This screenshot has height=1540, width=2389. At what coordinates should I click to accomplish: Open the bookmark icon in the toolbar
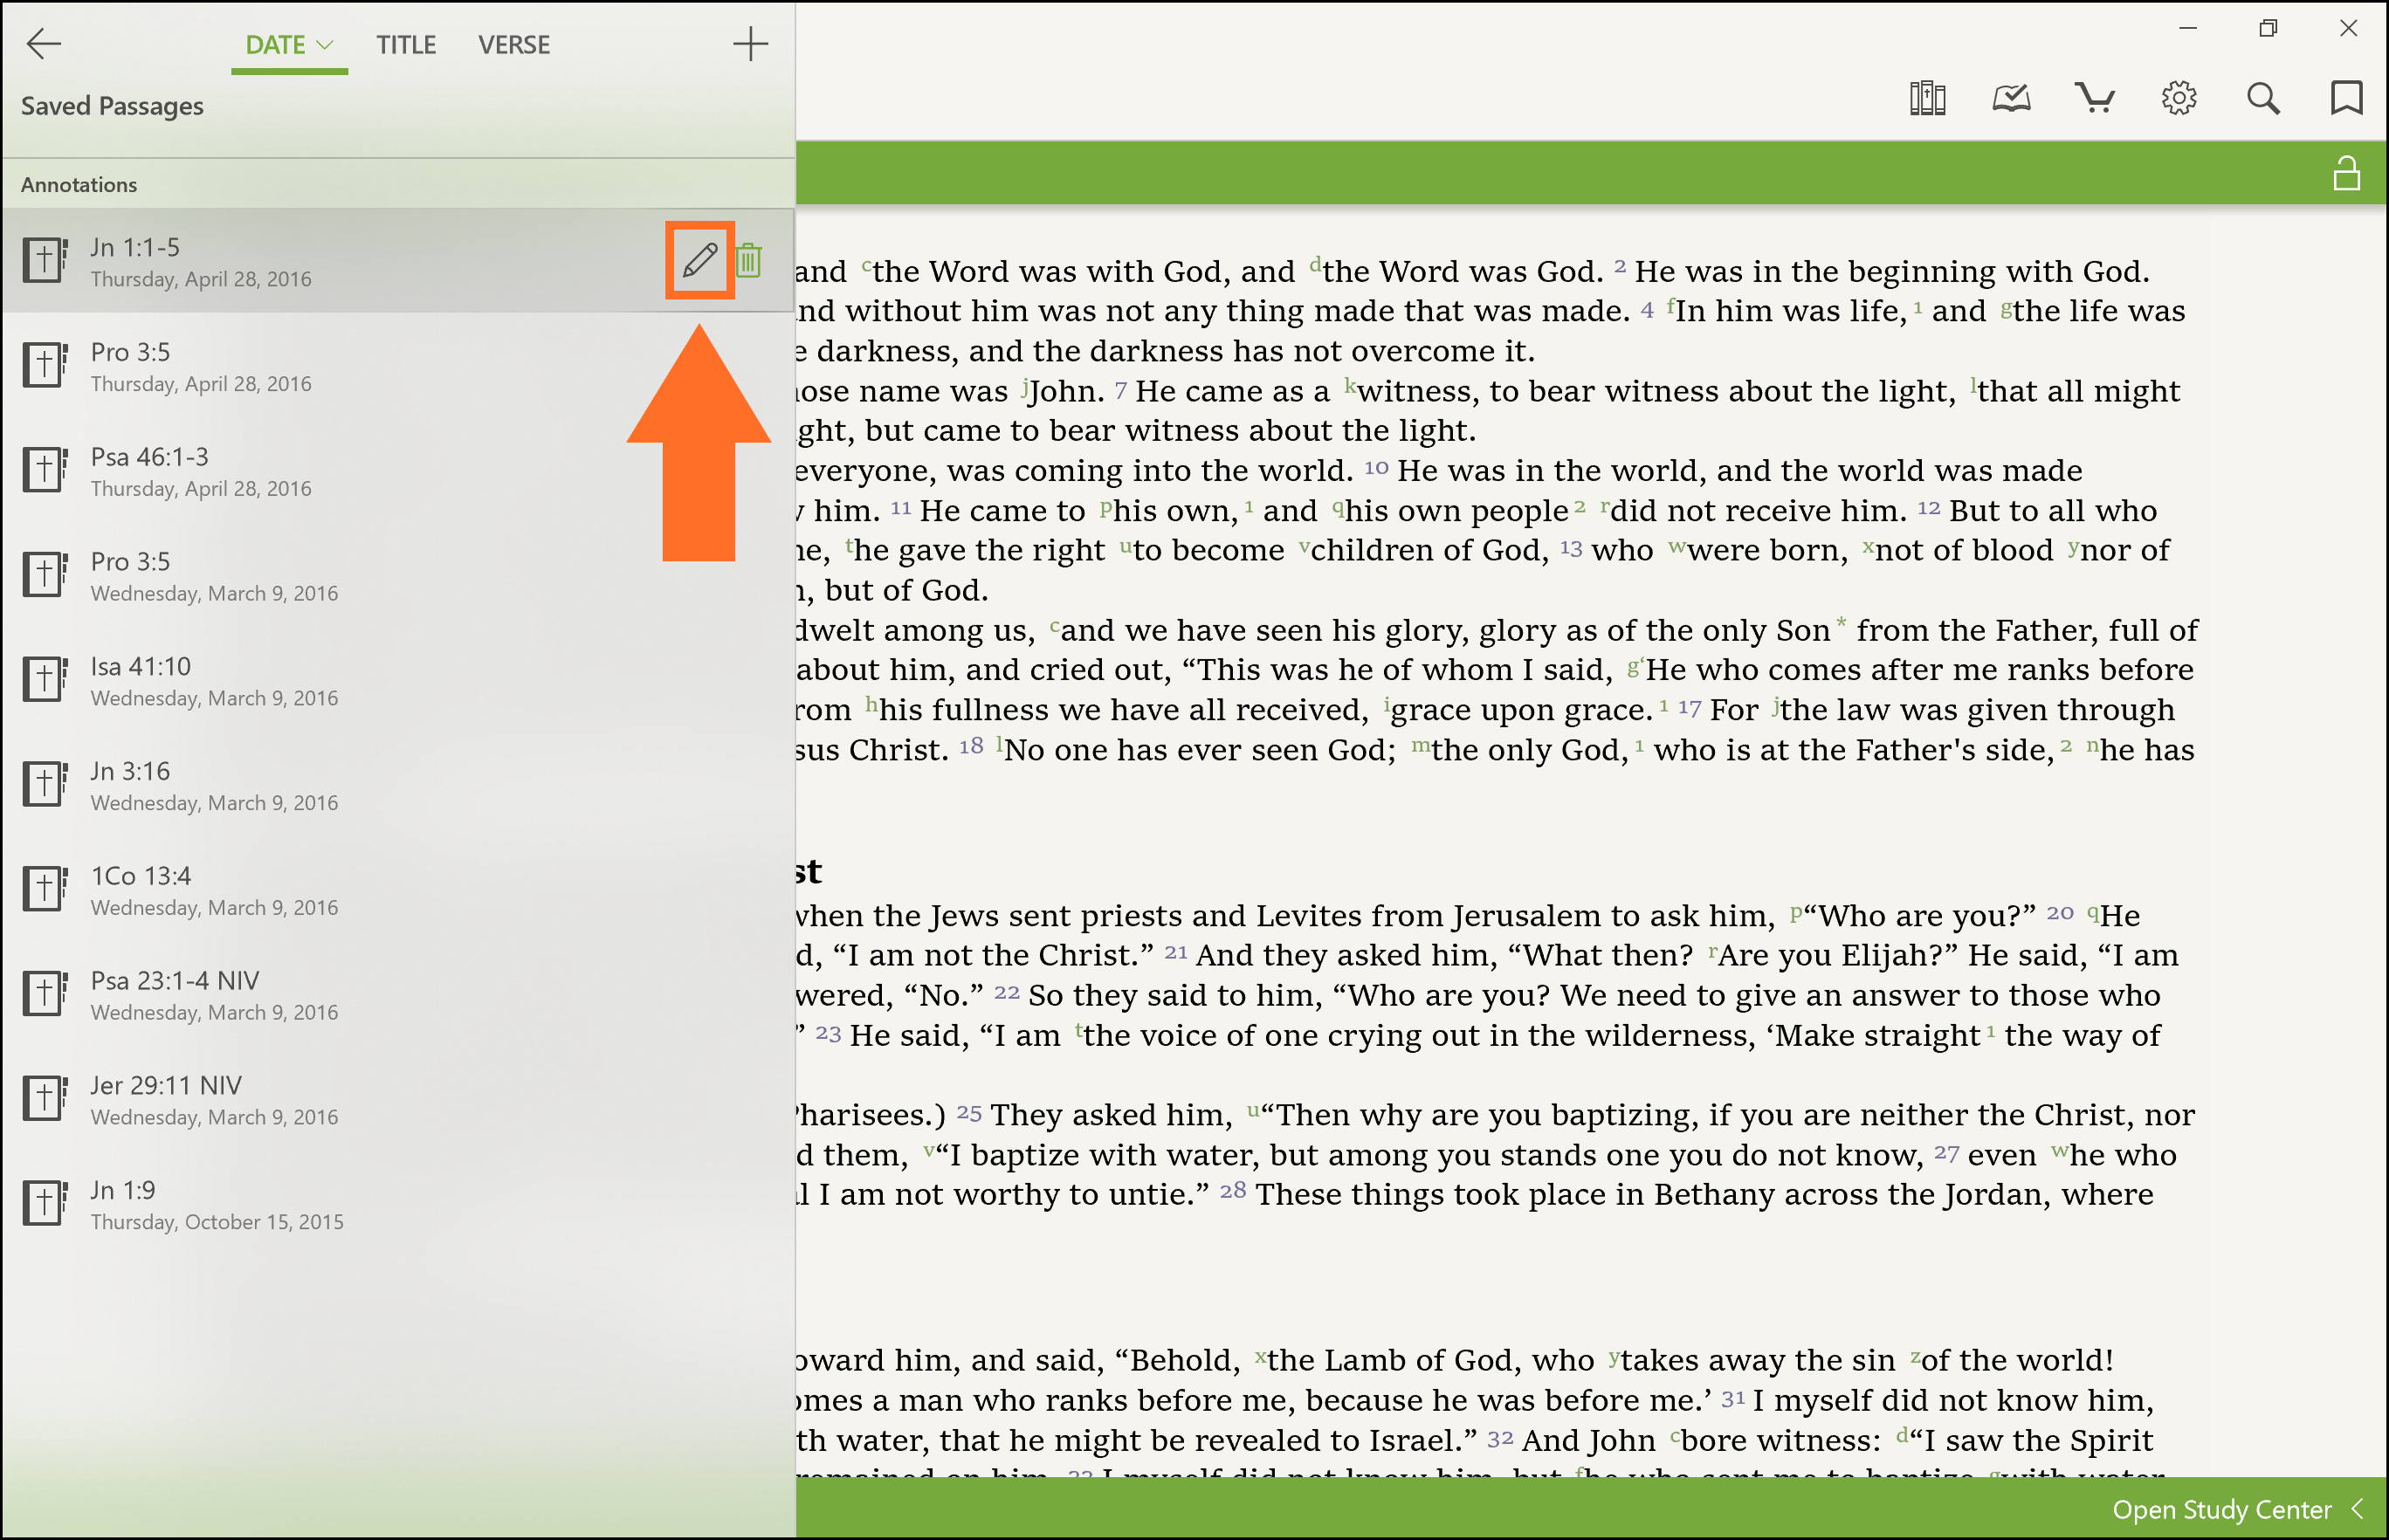tap(2346, 98)
